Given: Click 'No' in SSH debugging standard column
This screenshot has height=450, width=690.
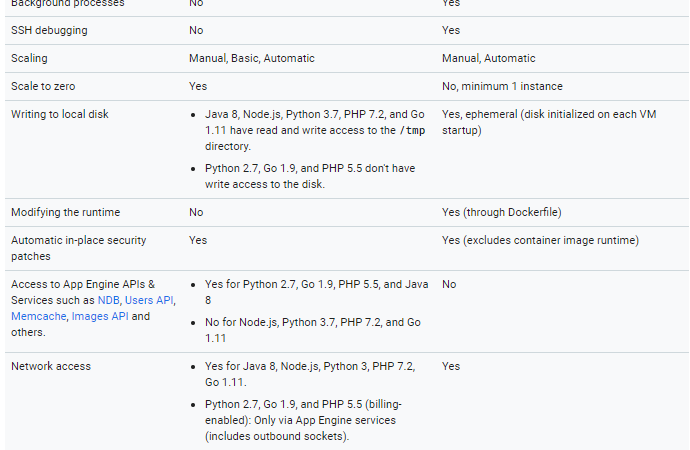Looking at the screenshot, I should point(196,30).
